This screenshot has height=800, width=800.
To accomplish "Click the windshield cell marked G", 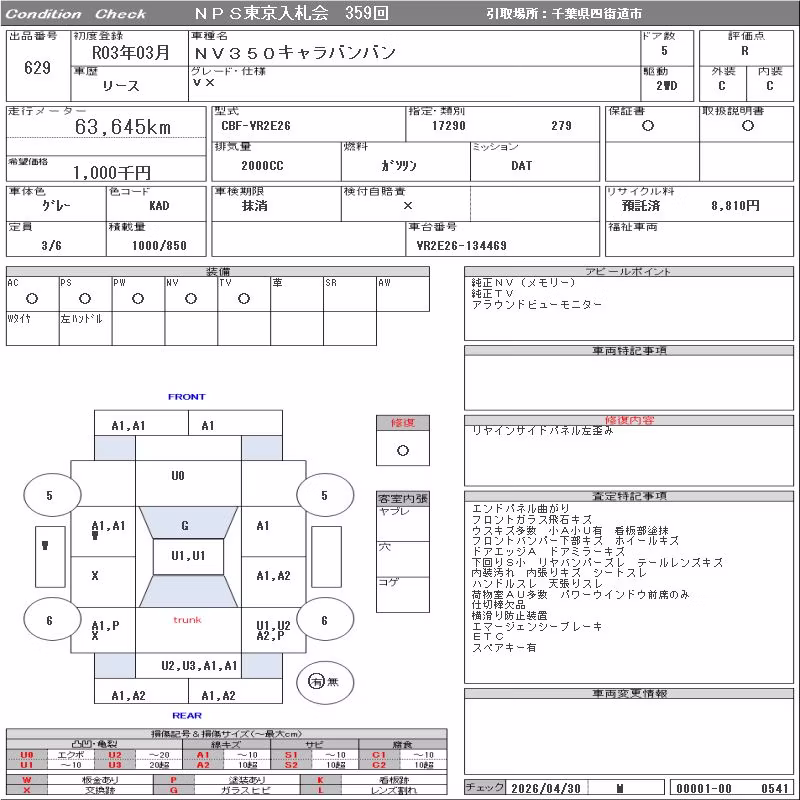I will click(188, 522).
